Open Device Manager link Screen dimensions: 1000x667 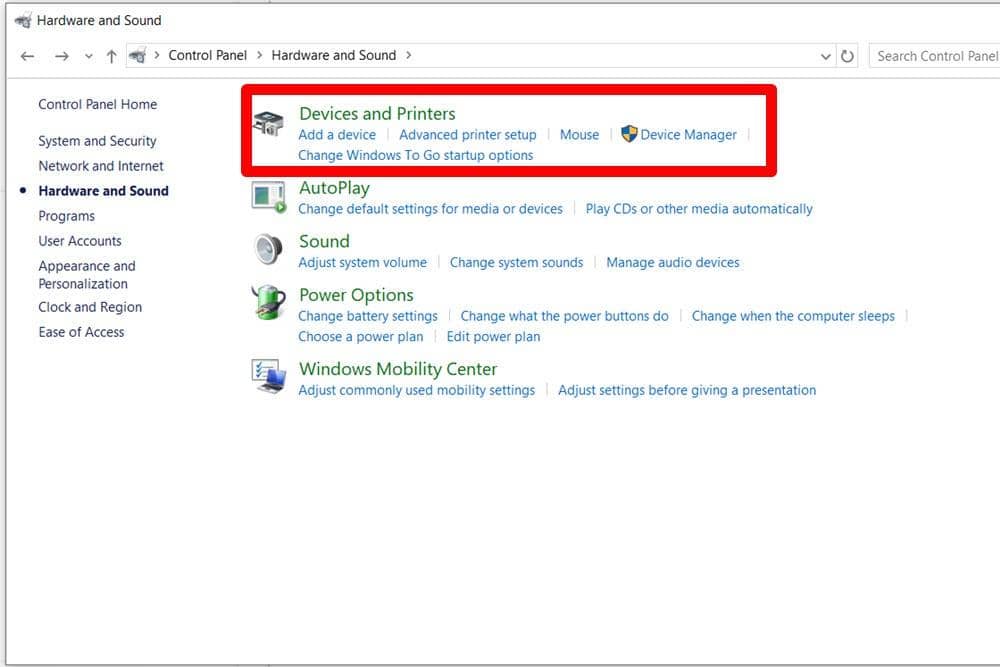[x=688, y=134]
